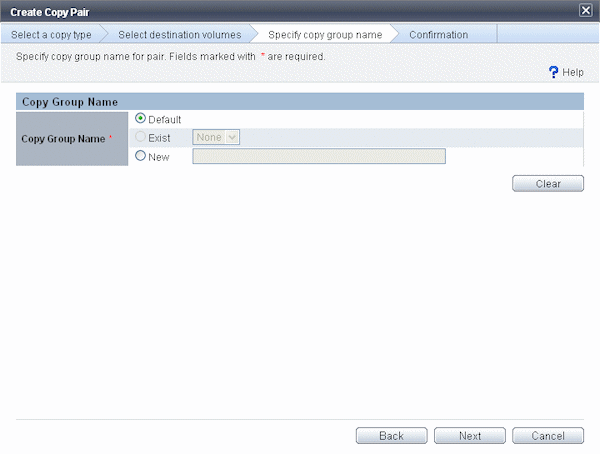Select the Default radio button
The width and height of the screenshot is (600, 454).
click(140, 118)
